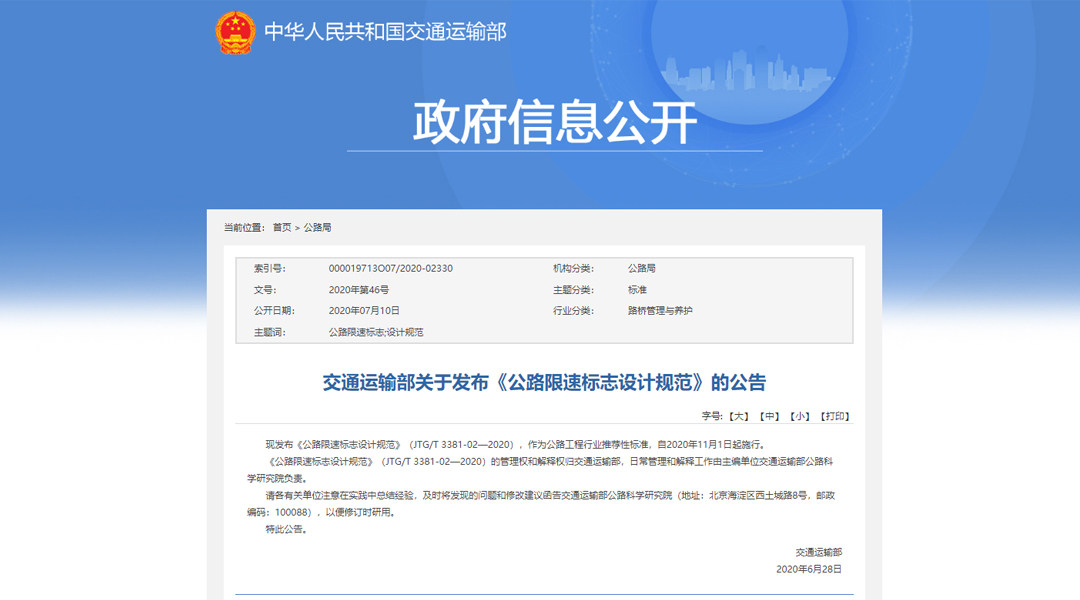Click the 主题分类 value 标准
1080x600 pixels.
tap(637, 290)
